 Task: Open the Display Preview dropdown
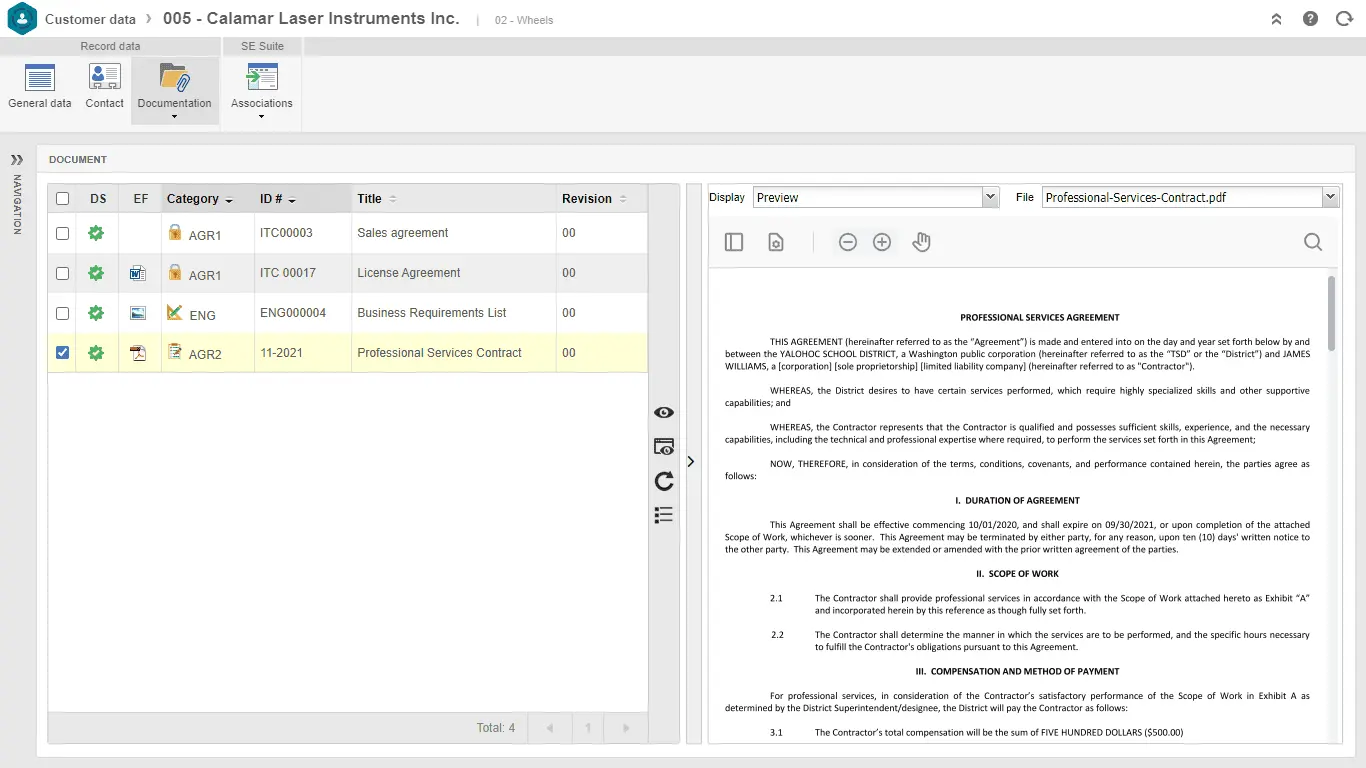[x=990, y=198]
